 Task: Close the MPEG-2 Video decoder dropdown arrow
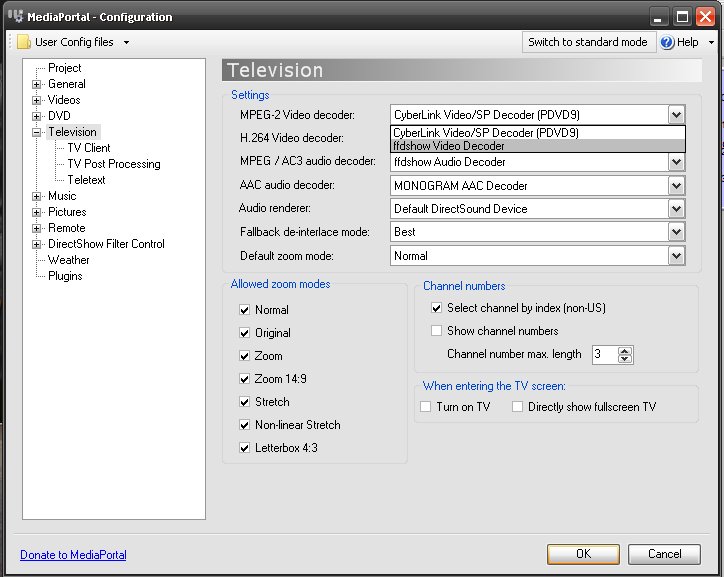pyautogui.click(x=676, y=114)
